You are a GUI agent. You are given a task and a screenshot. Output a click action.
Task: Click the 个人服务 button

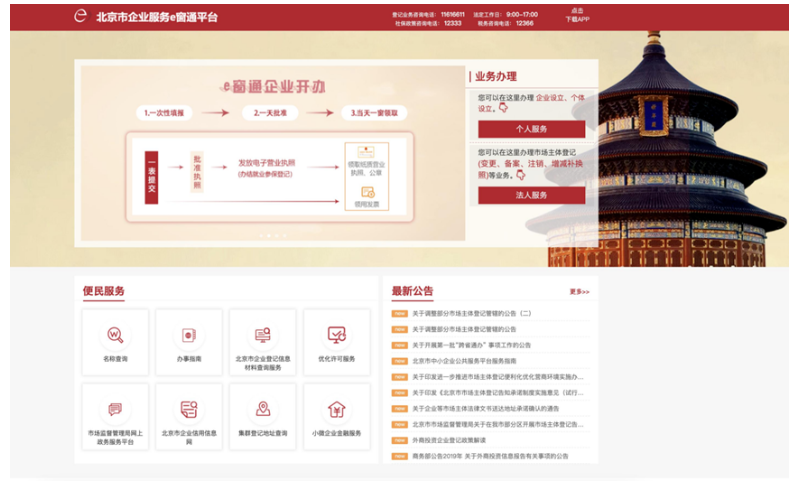[x=531, y=129]
